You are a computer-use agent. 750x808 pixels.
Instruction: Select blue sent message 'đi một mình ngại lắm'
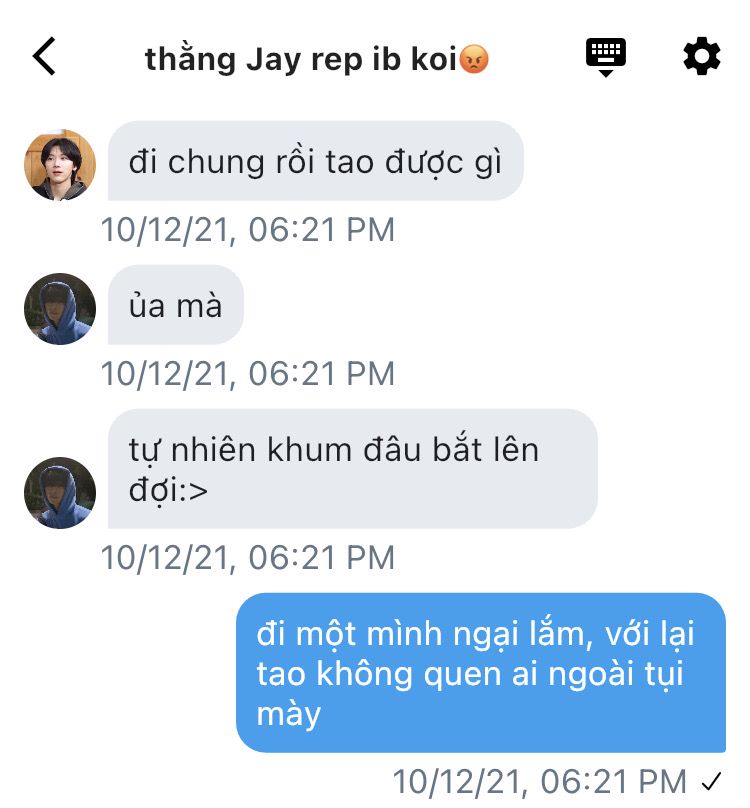pos(480,672)
